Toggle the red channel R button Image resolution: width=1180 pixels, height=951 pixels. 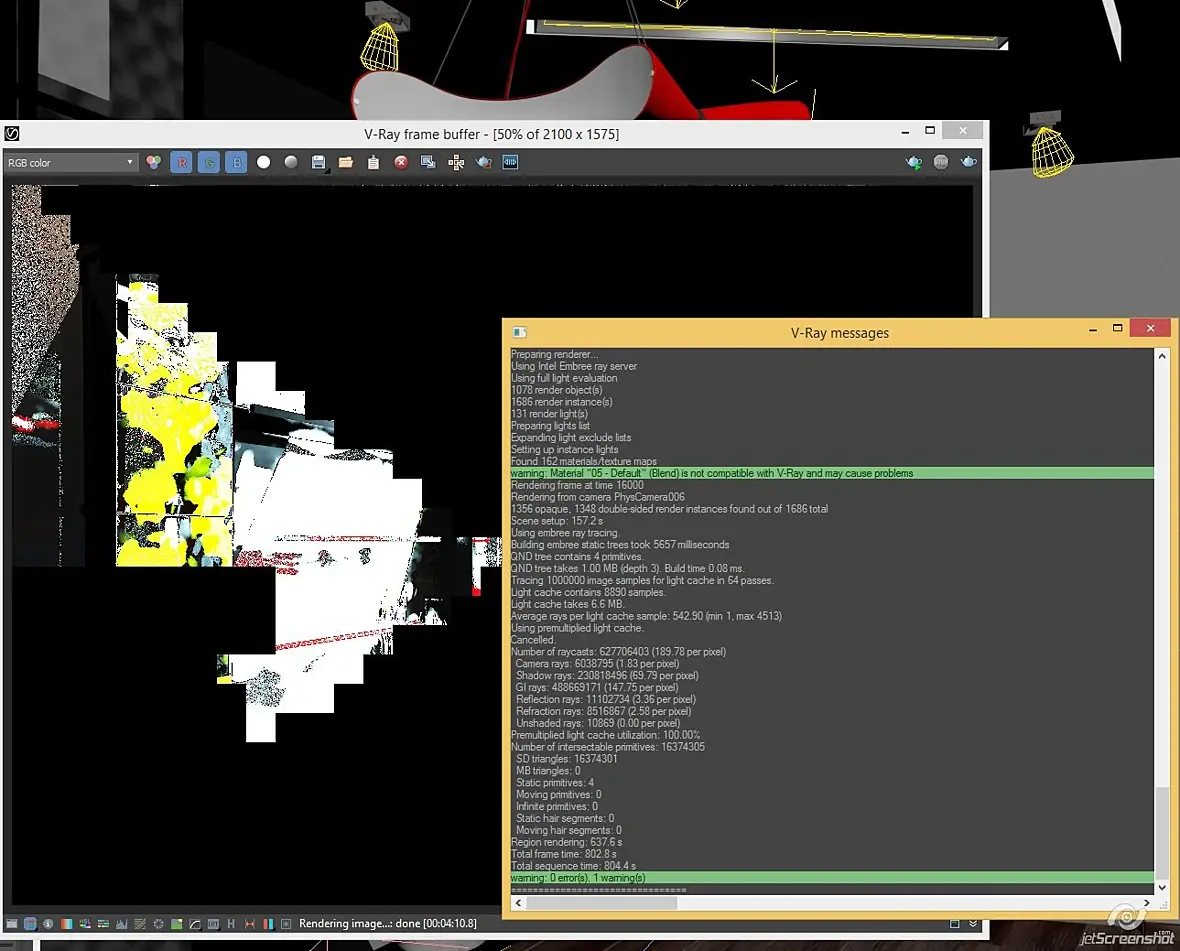point(181,163)
